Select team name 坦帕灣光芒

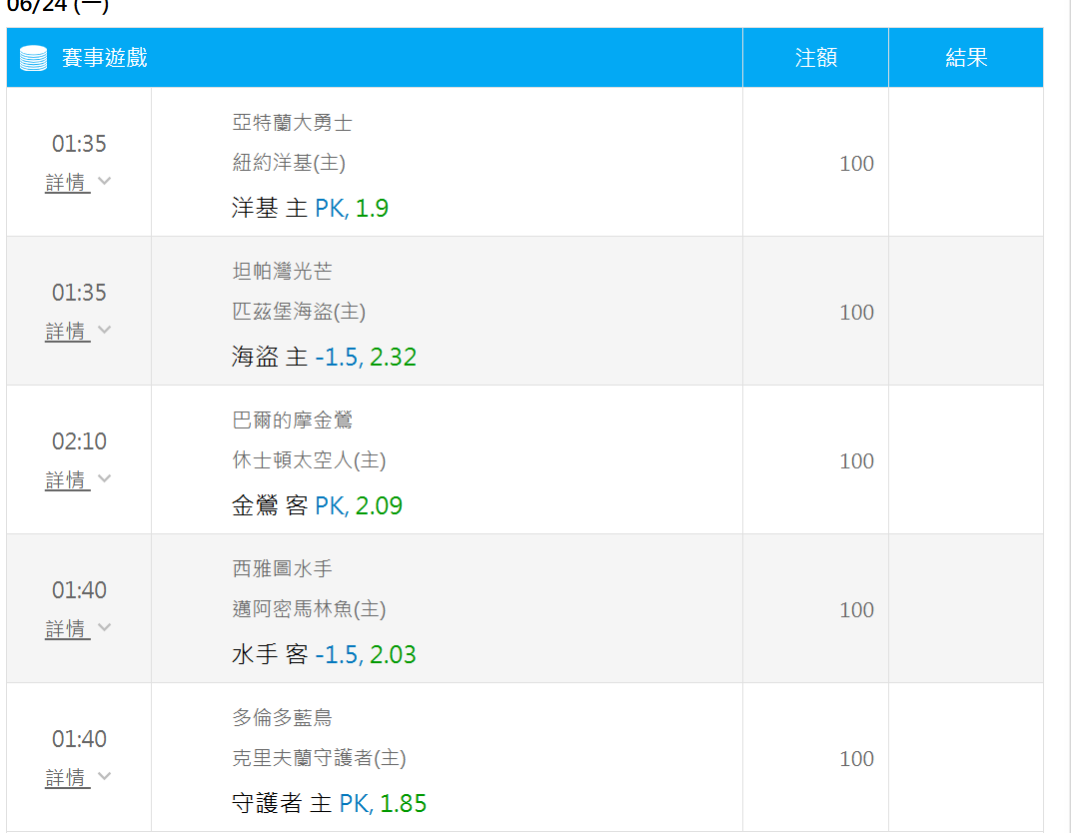tap(282, 271)
